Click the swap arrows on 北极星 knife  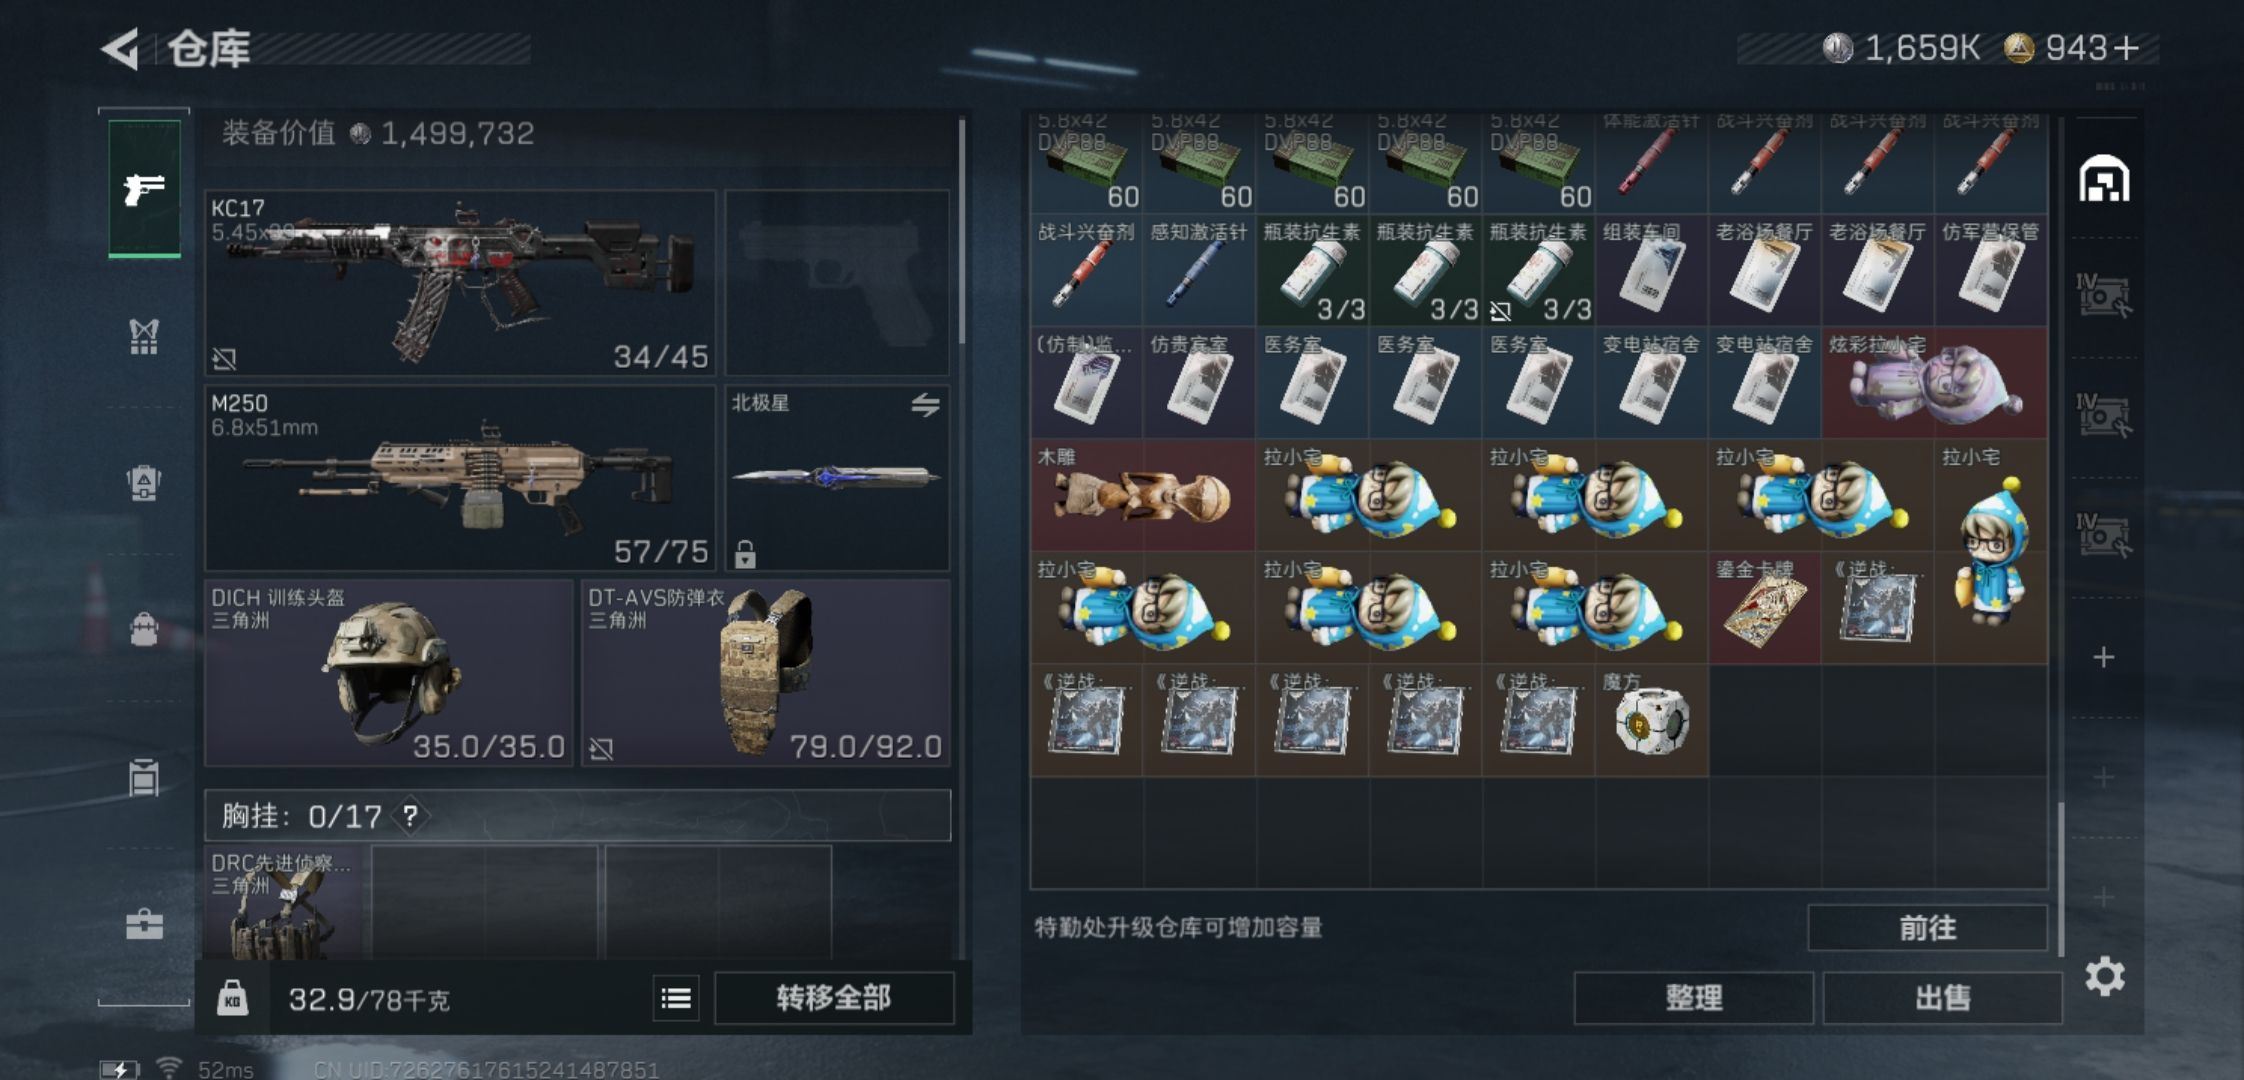pos(925,405)
